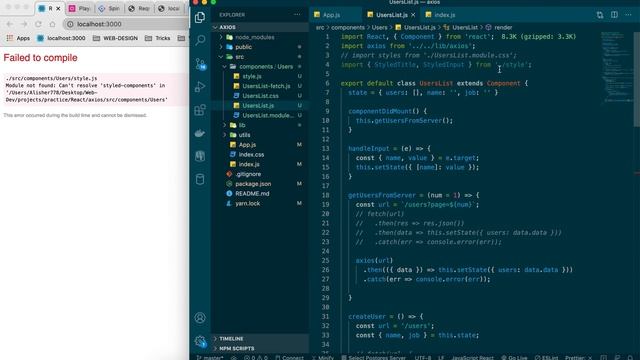Open UsersList.css file
Image resolution: width=640 pixels, height=360 pixels.
click(x=260, y=96)
